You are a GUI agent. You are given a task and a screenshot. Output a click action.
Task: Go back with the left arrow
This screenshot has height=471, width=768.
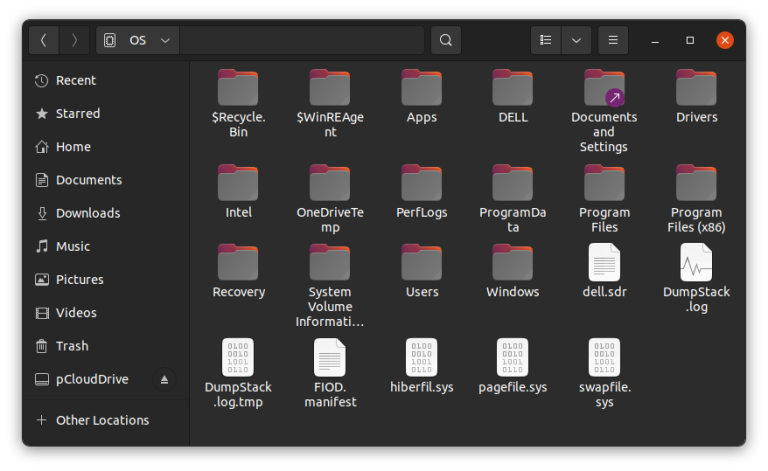pos(44,40)
